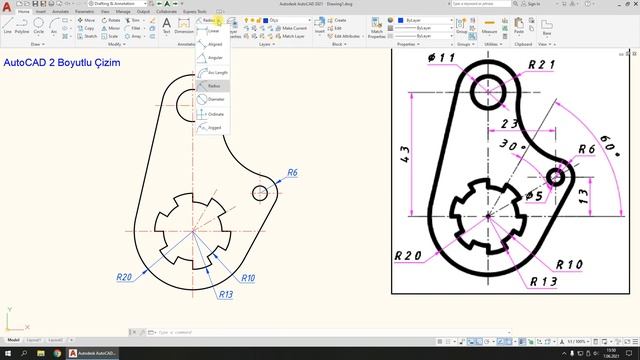This screenshot has height=360, width=640.
Task: Choose Radius from the dimension dropdown list
Action: (212, 86)
